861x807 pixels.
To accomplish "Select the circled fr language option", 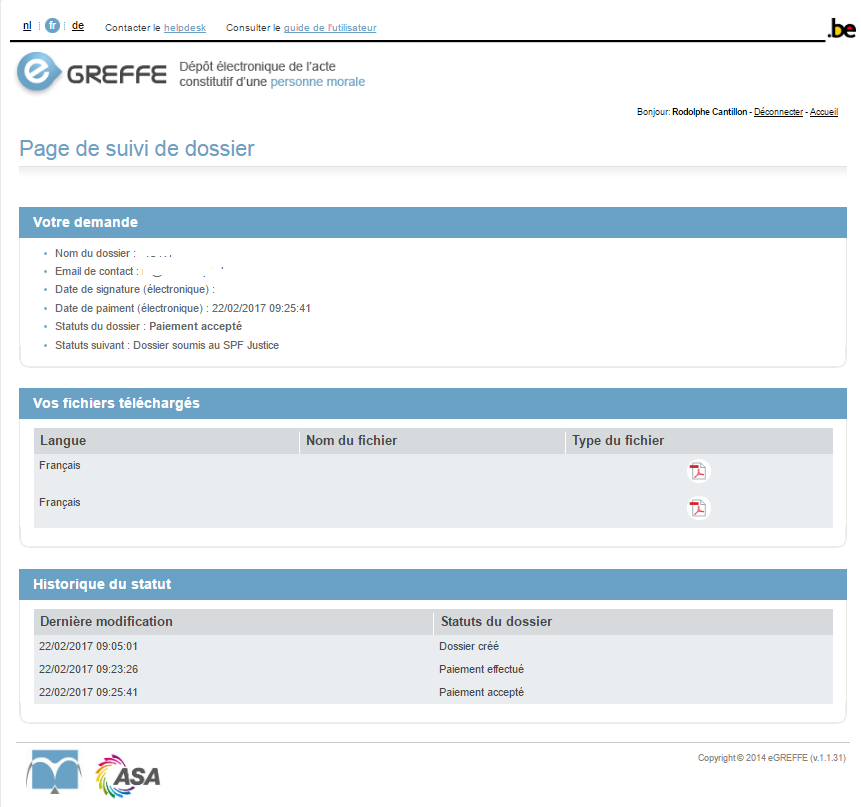I will 52,26.
